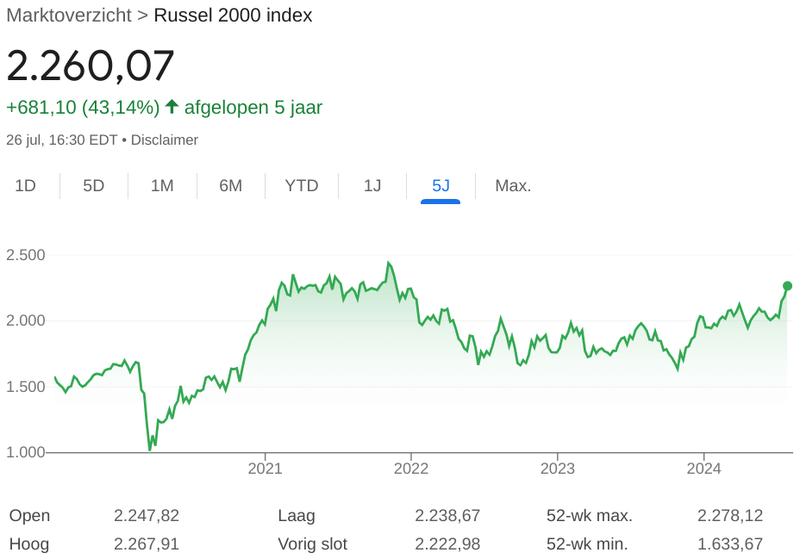Screen dimensions: 800x559
Task: Click the 2024 label on the time axis
Action: tap(703, 467)
